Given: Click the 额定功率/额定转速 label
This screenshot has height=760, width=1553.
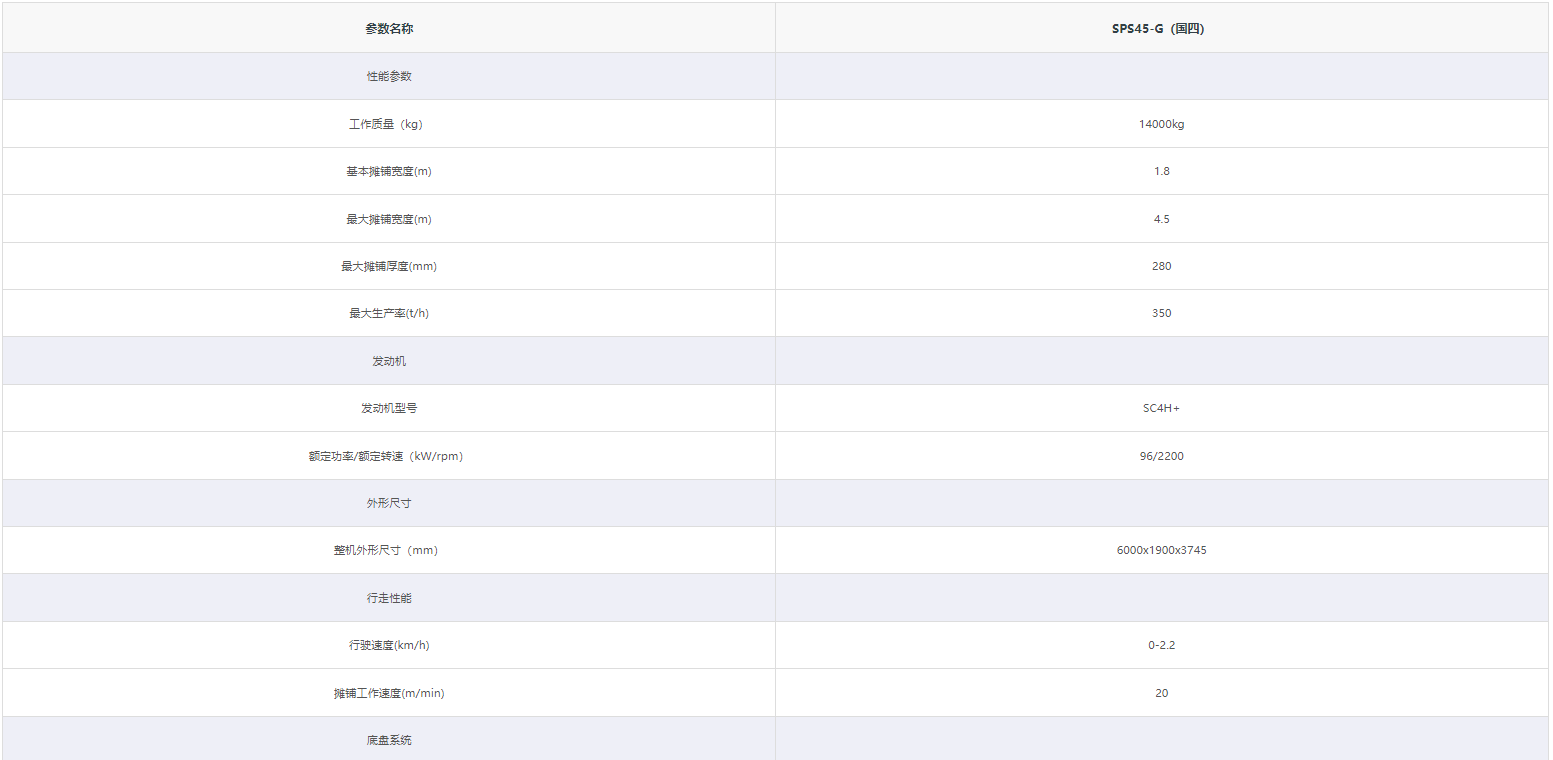Looking at the screenshot, I should point(386,456).
